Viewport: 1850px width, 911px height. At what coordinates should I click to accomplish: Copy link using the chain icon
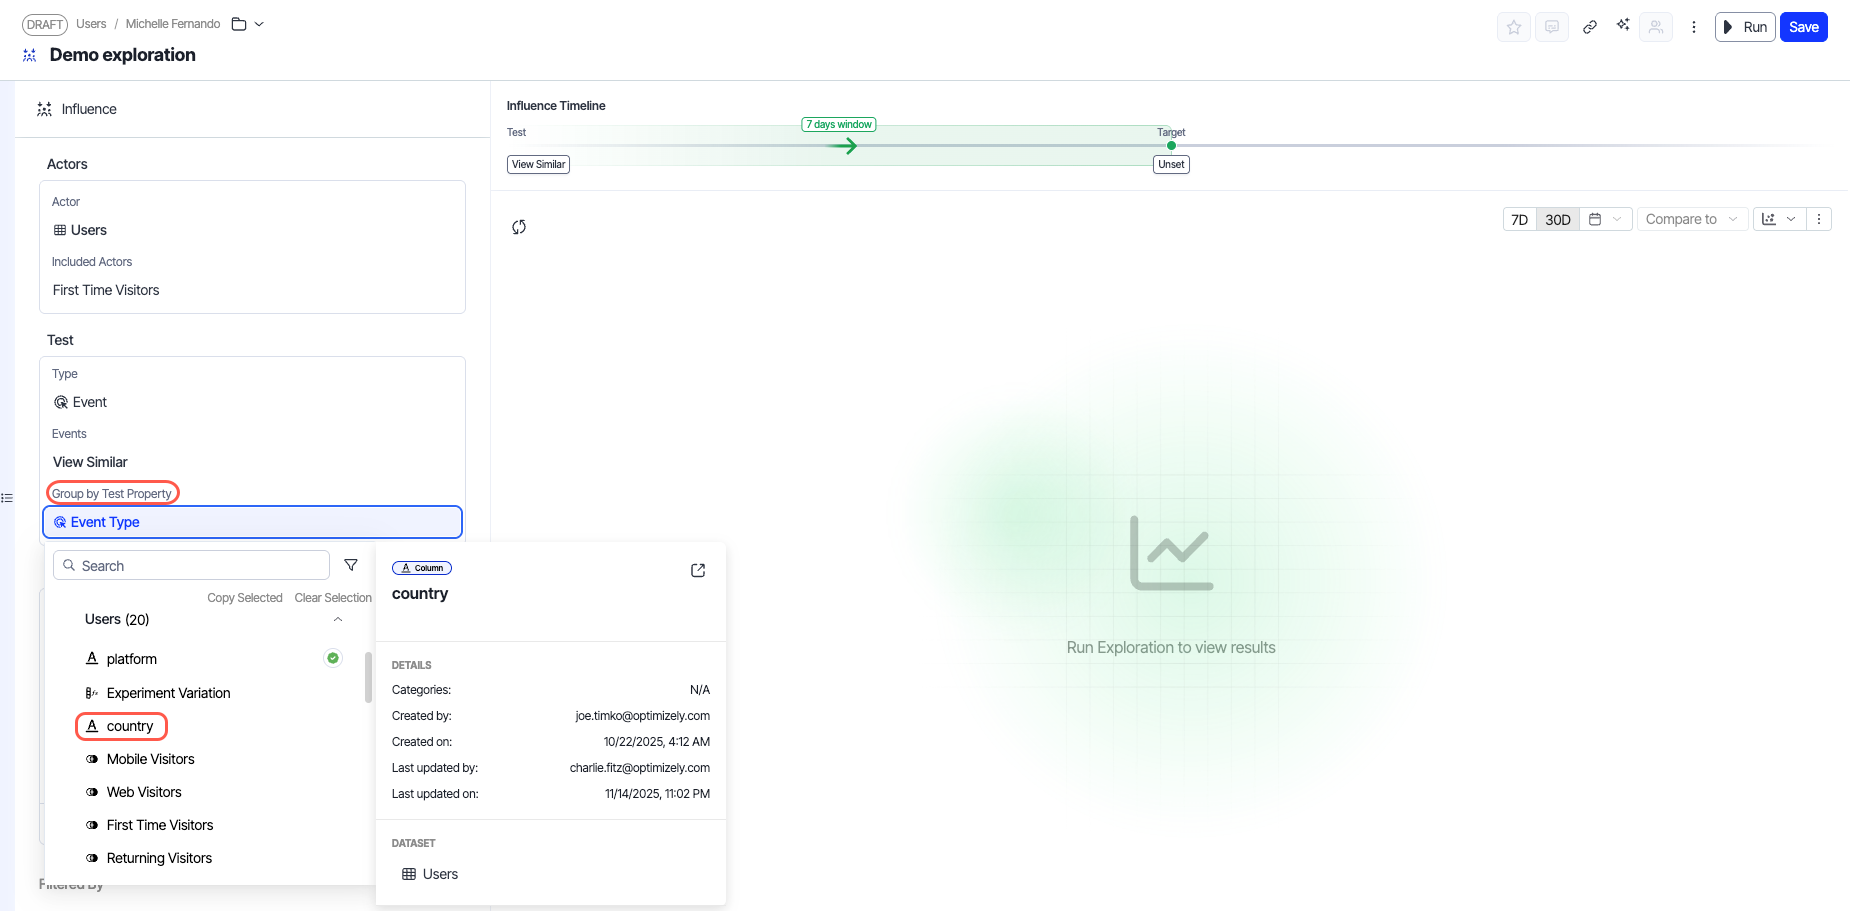click(x=1589, y=27)
